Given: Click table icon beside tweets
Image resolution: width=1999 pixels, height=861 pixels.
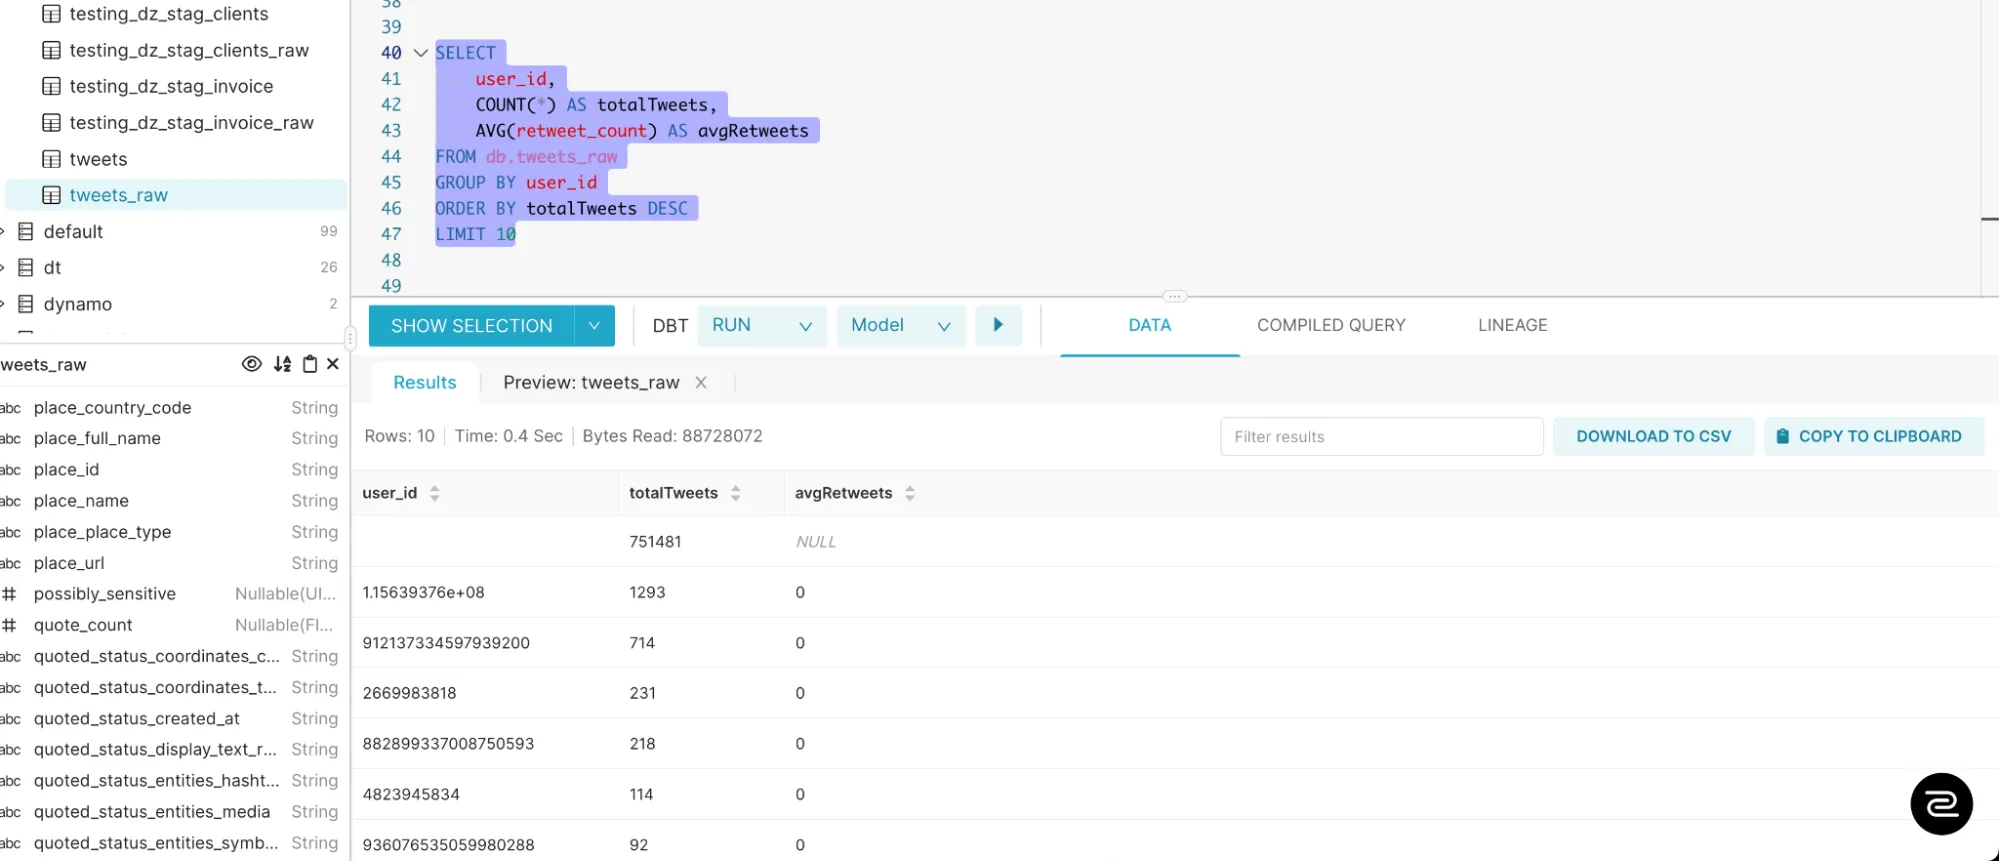Looking at the screenshot, I should click(51, 159).
